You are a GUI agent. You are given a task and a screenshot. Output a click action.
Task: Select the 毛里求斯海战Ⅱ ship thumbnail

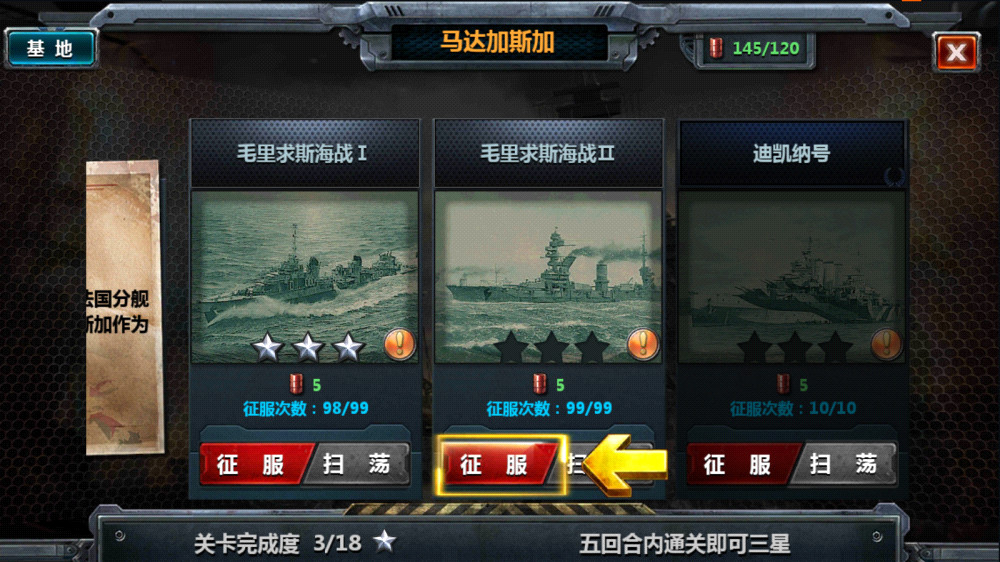pos(548,277)
